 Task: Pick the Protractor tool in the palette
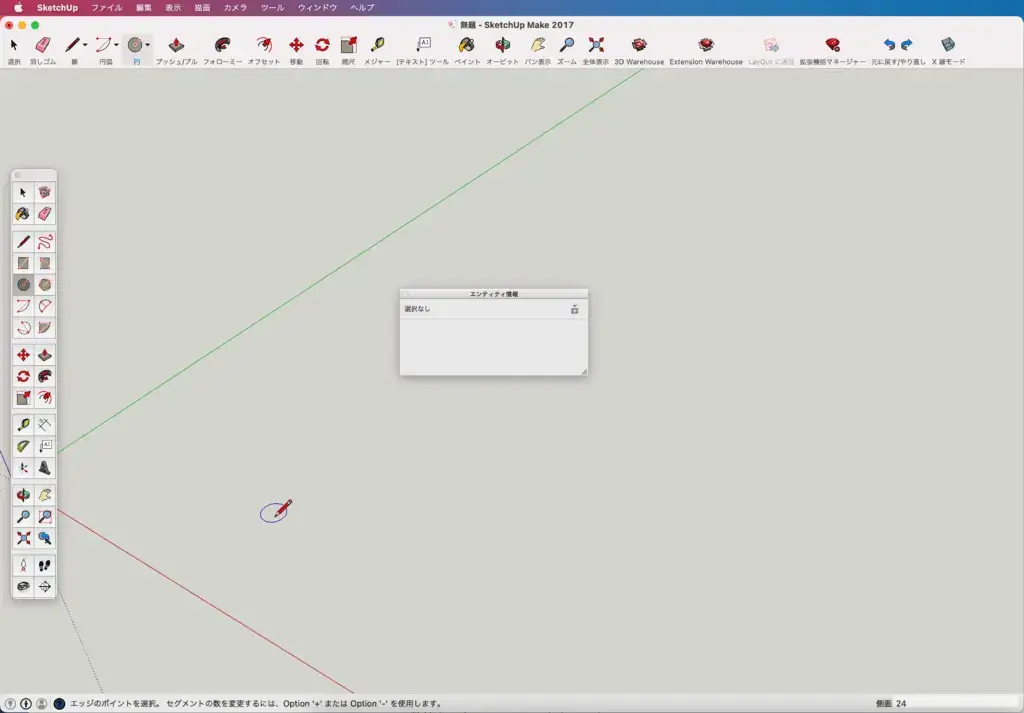point(24,447)
